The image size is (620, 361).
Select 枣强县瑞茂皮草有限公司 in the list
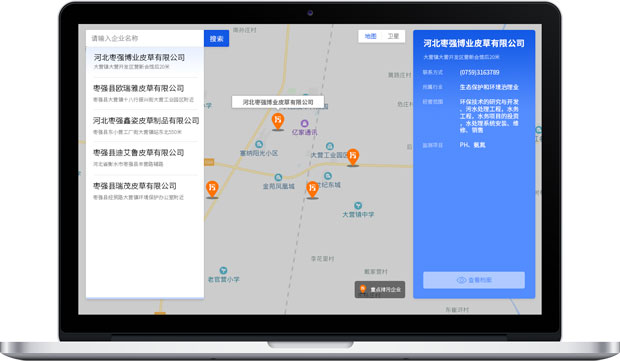tap(145, 191)
